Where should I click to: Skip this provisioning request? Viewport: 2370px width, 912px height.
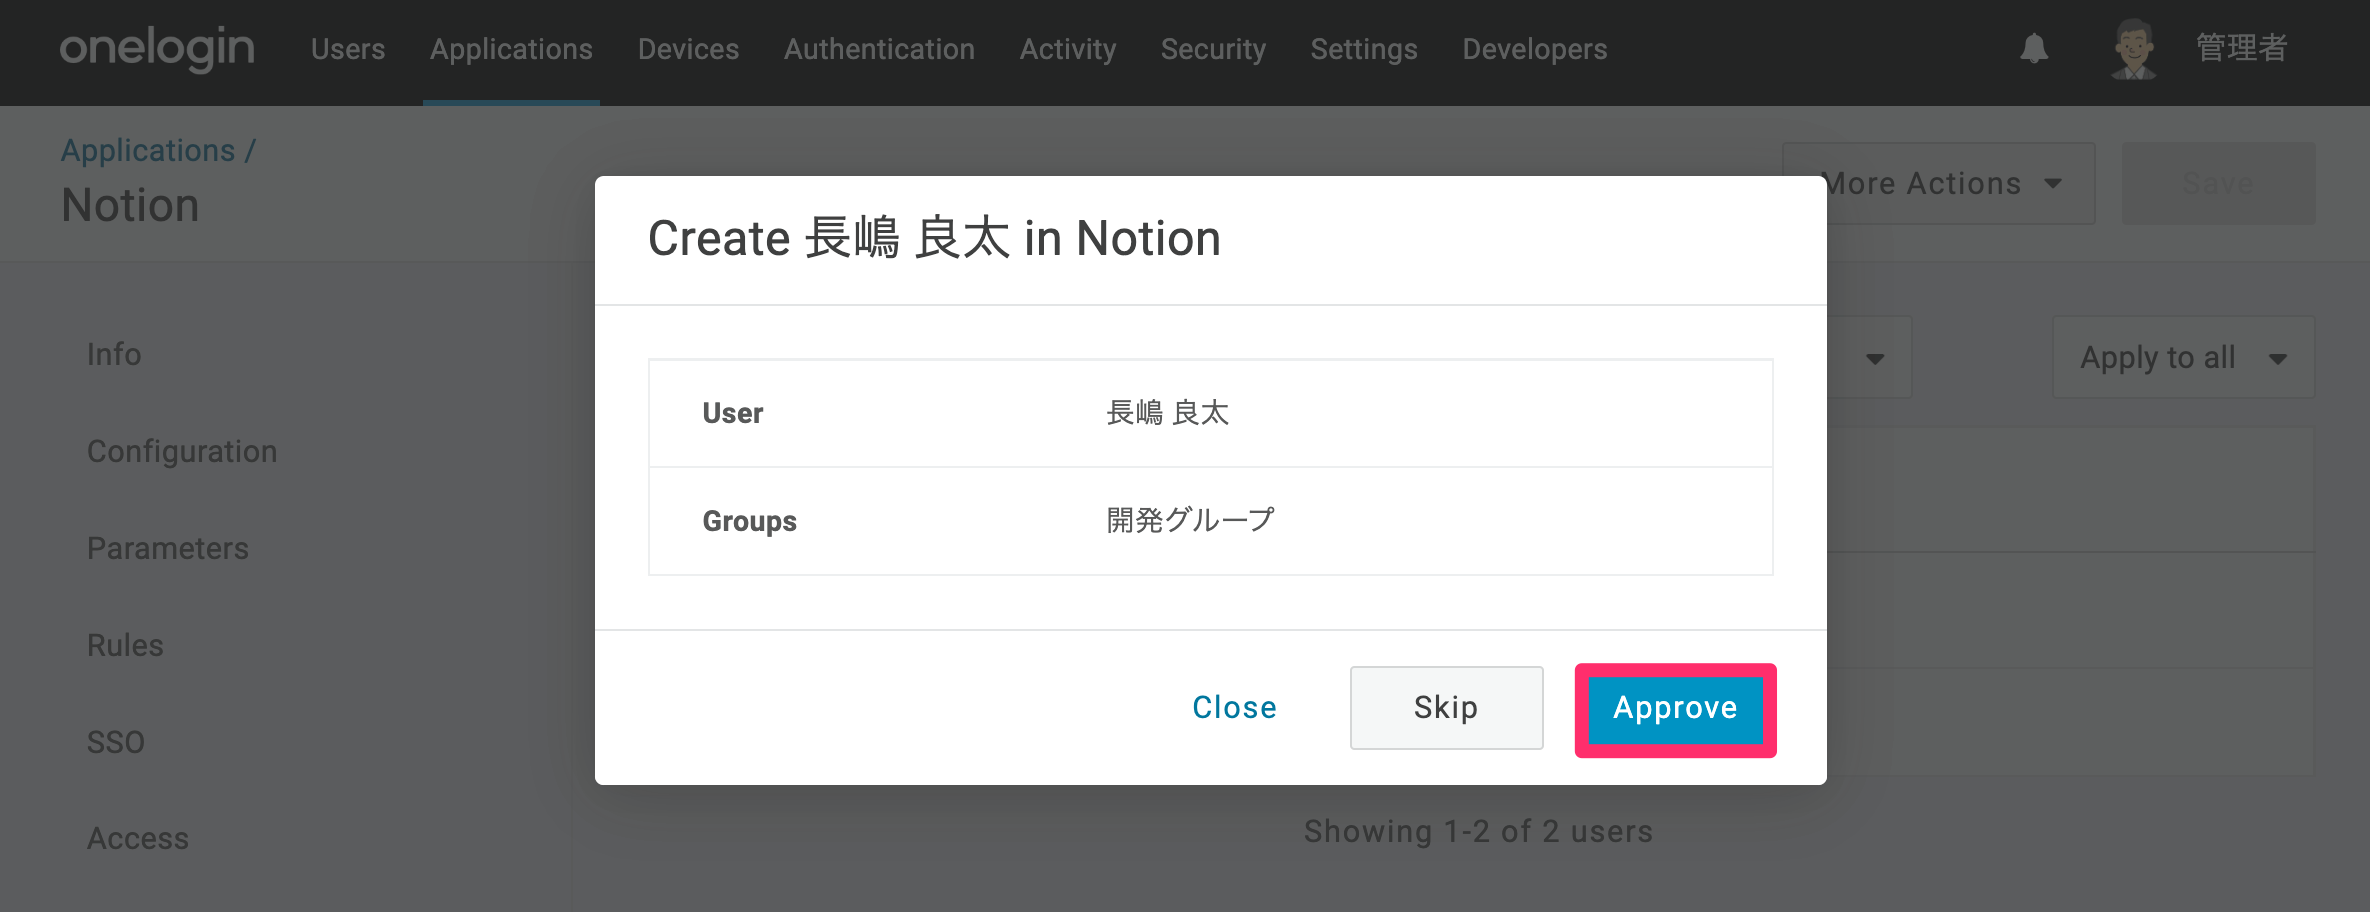point(1446,708)
